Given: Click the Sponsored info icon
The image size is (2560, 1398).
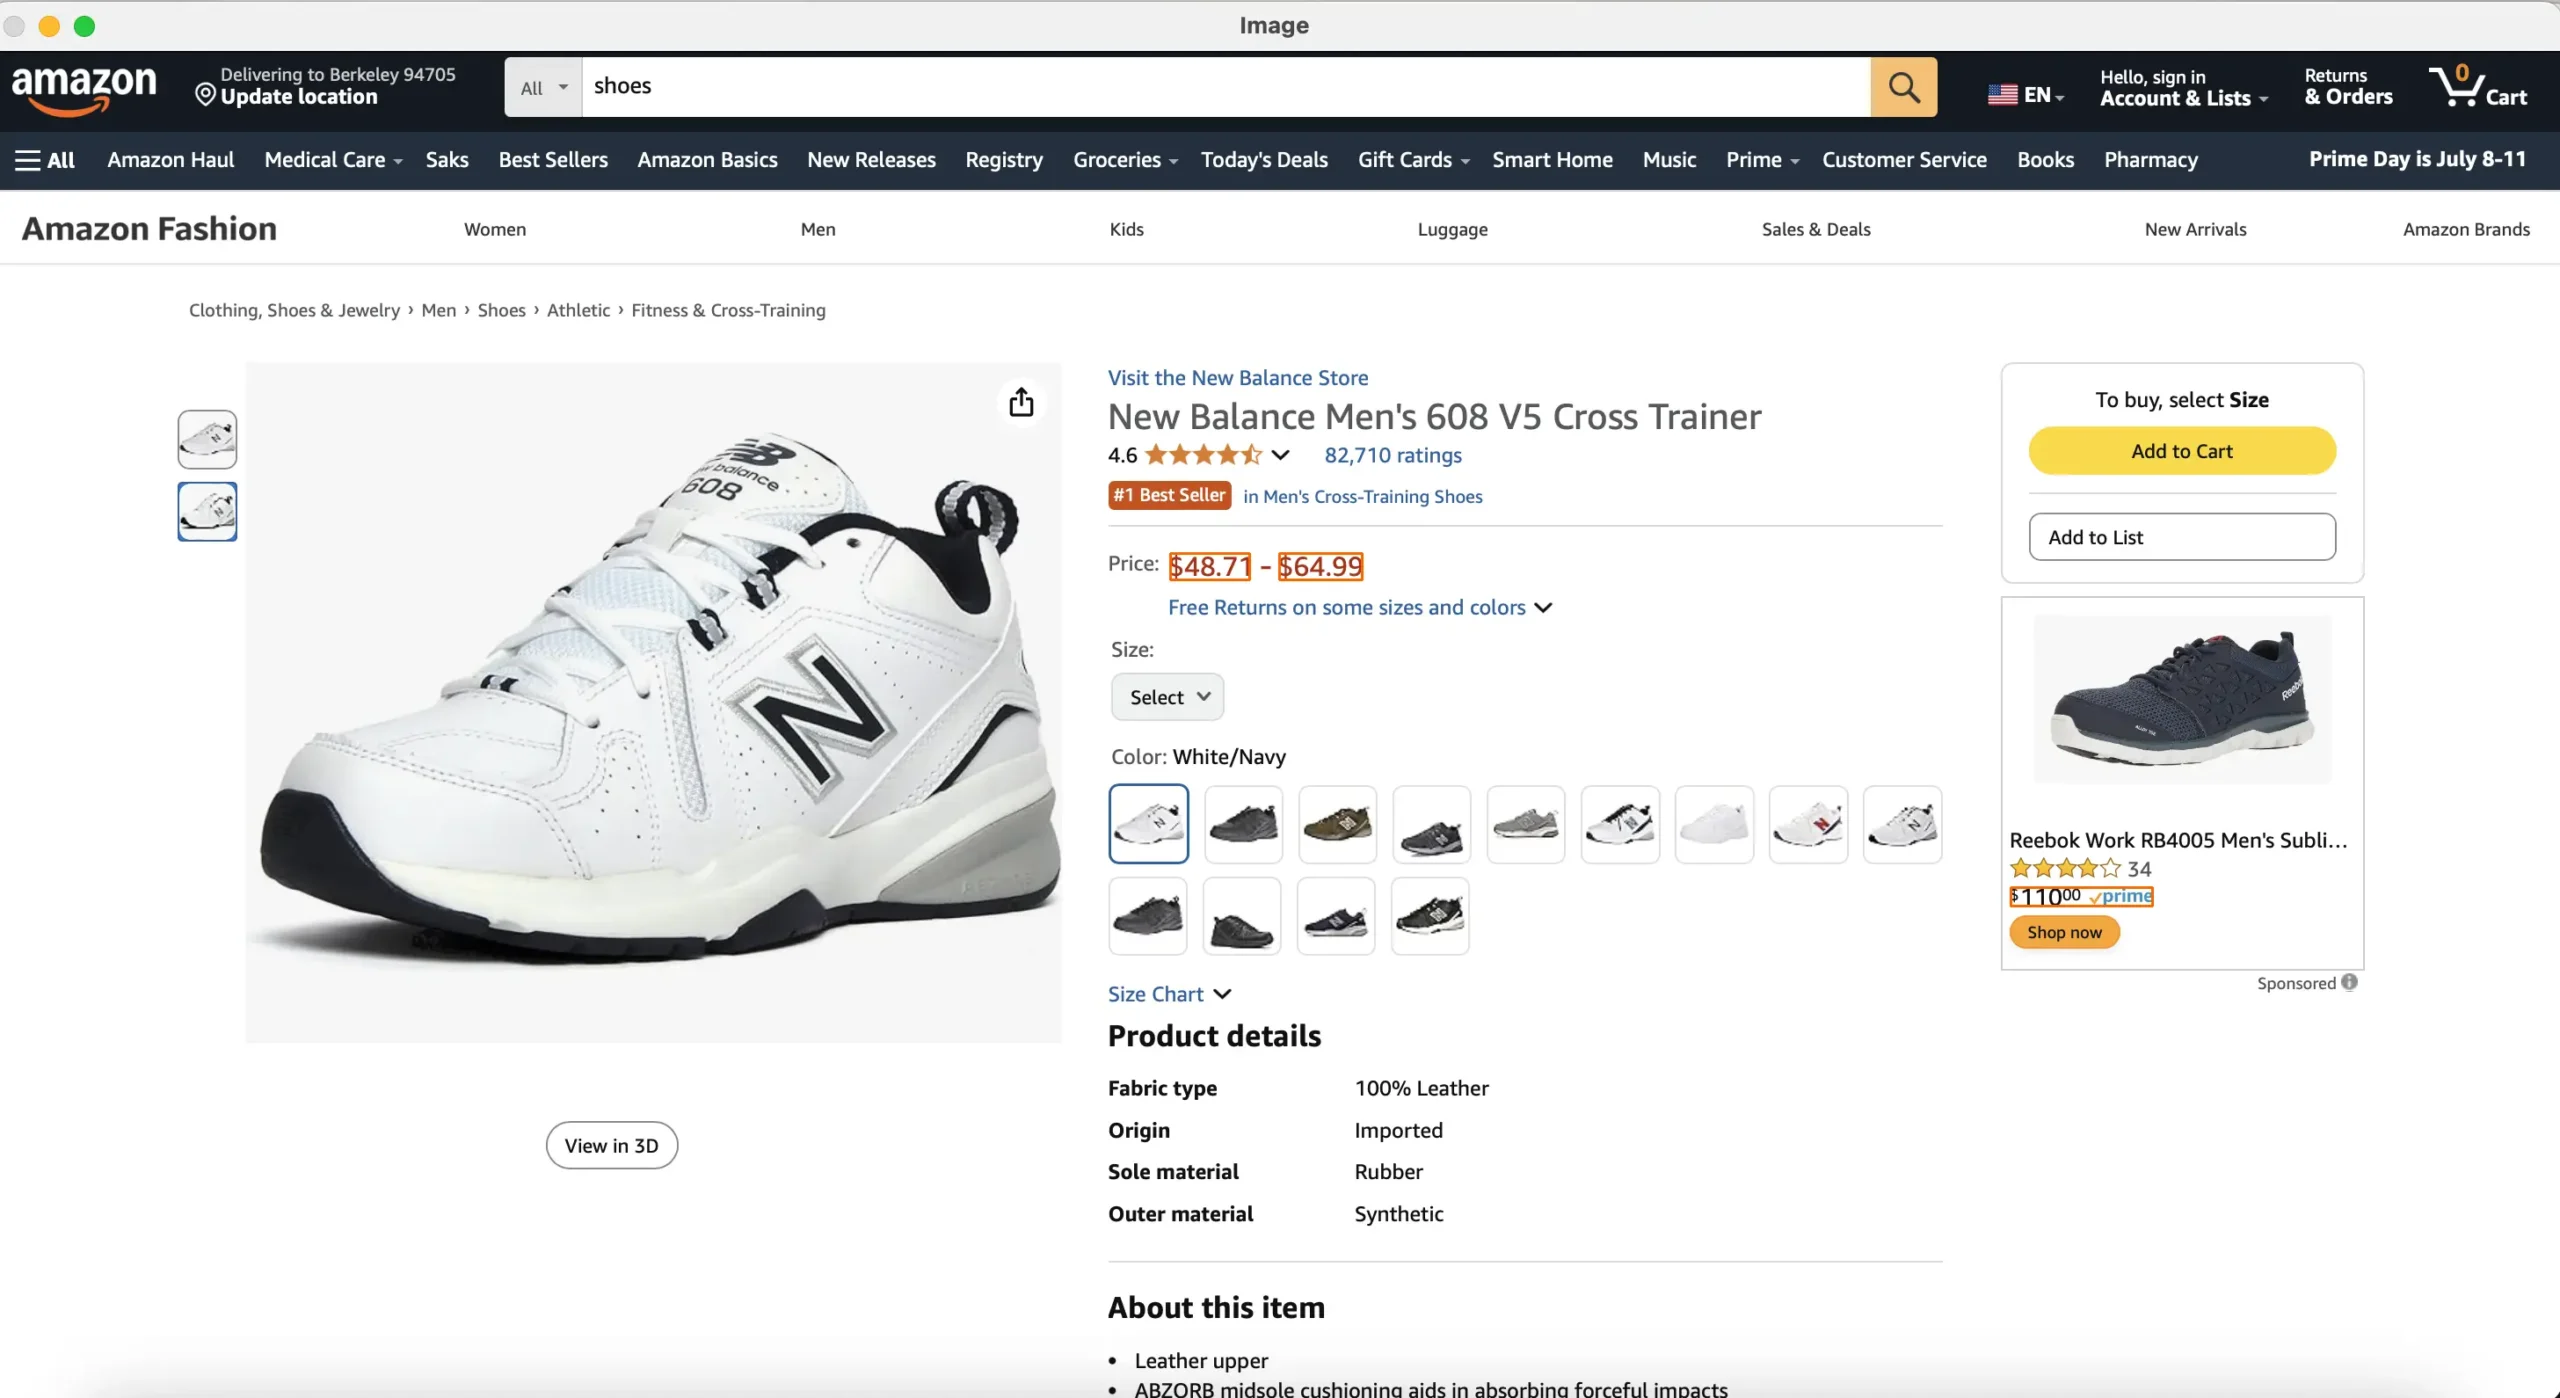Looking at the screenshot, I should (x=2349, y=982).
